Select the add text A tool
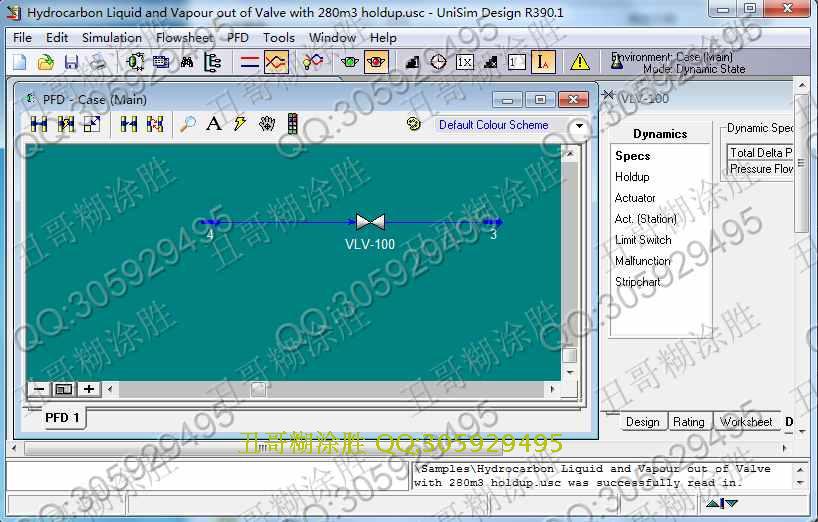This screenshot has height=522, width=818. 214,124
